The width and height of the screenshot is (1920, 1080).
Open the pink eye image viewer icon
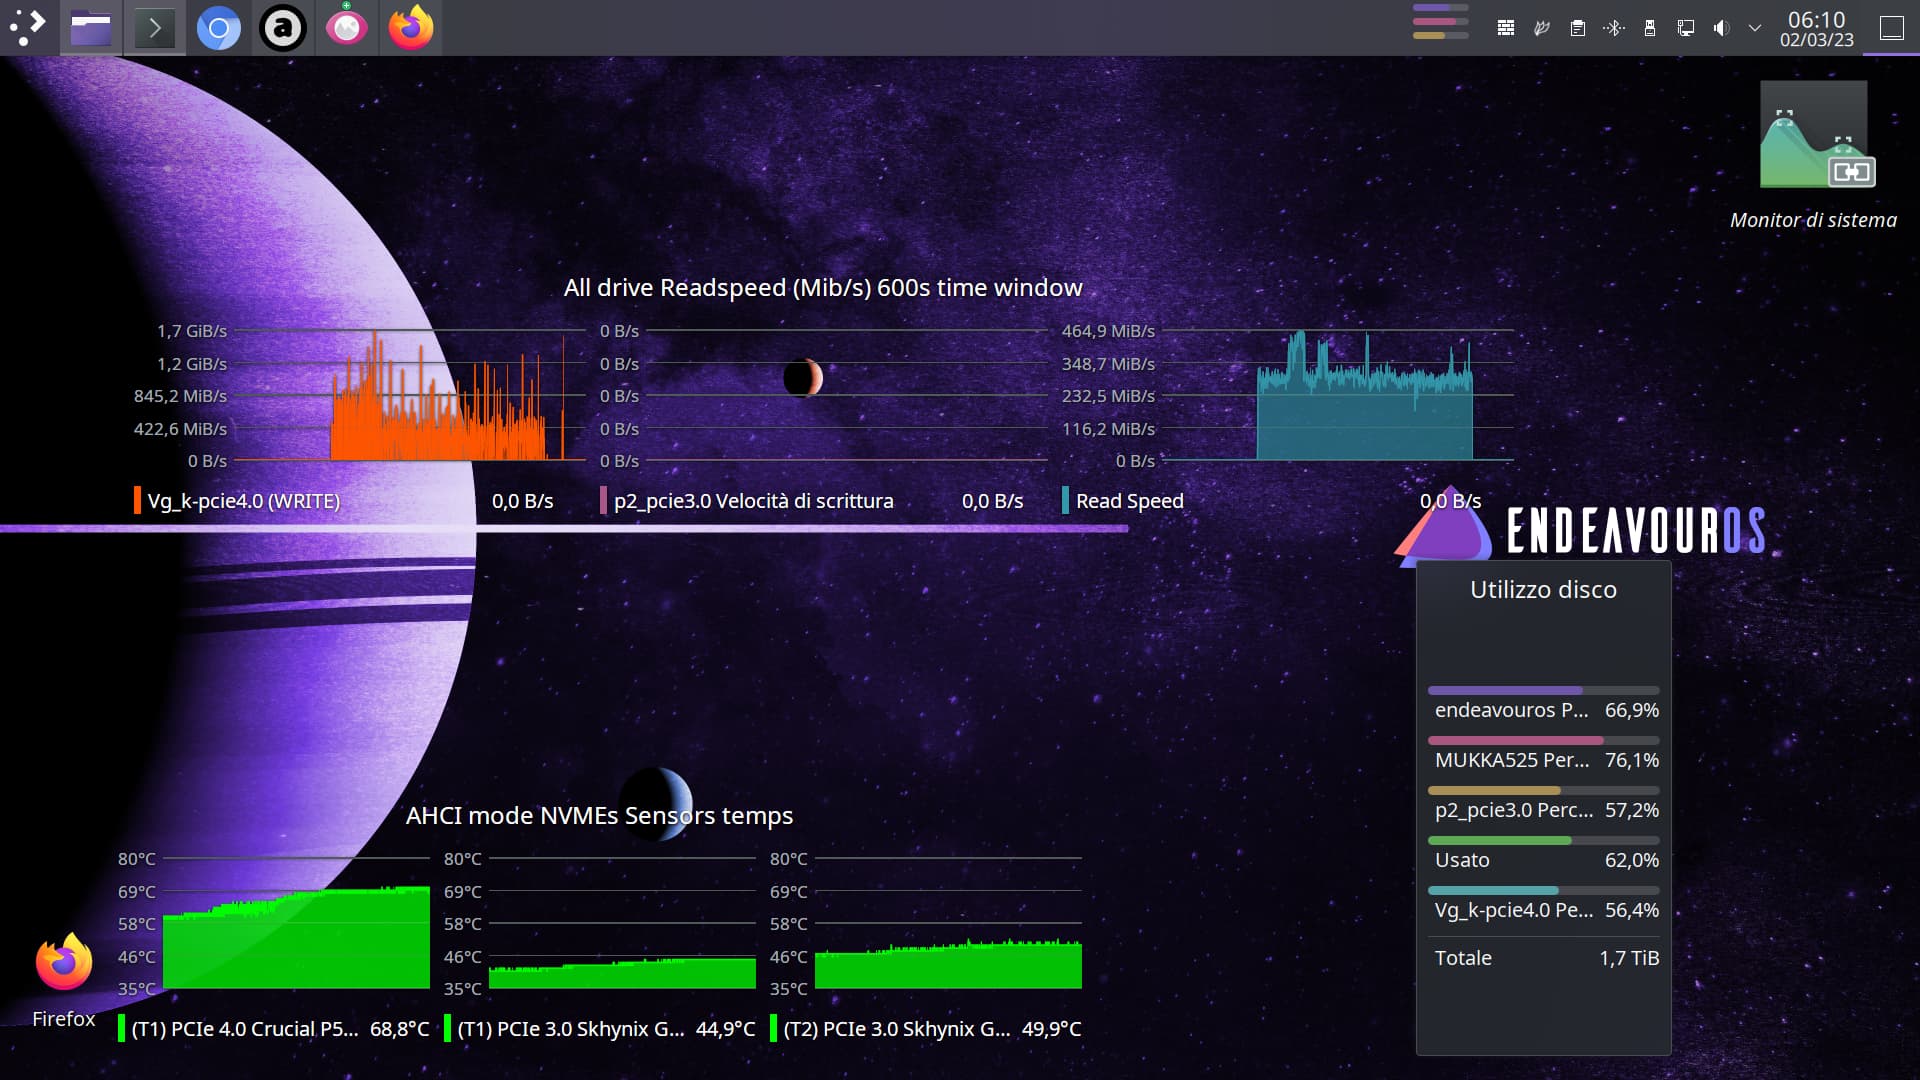click(x=347, y=28)
